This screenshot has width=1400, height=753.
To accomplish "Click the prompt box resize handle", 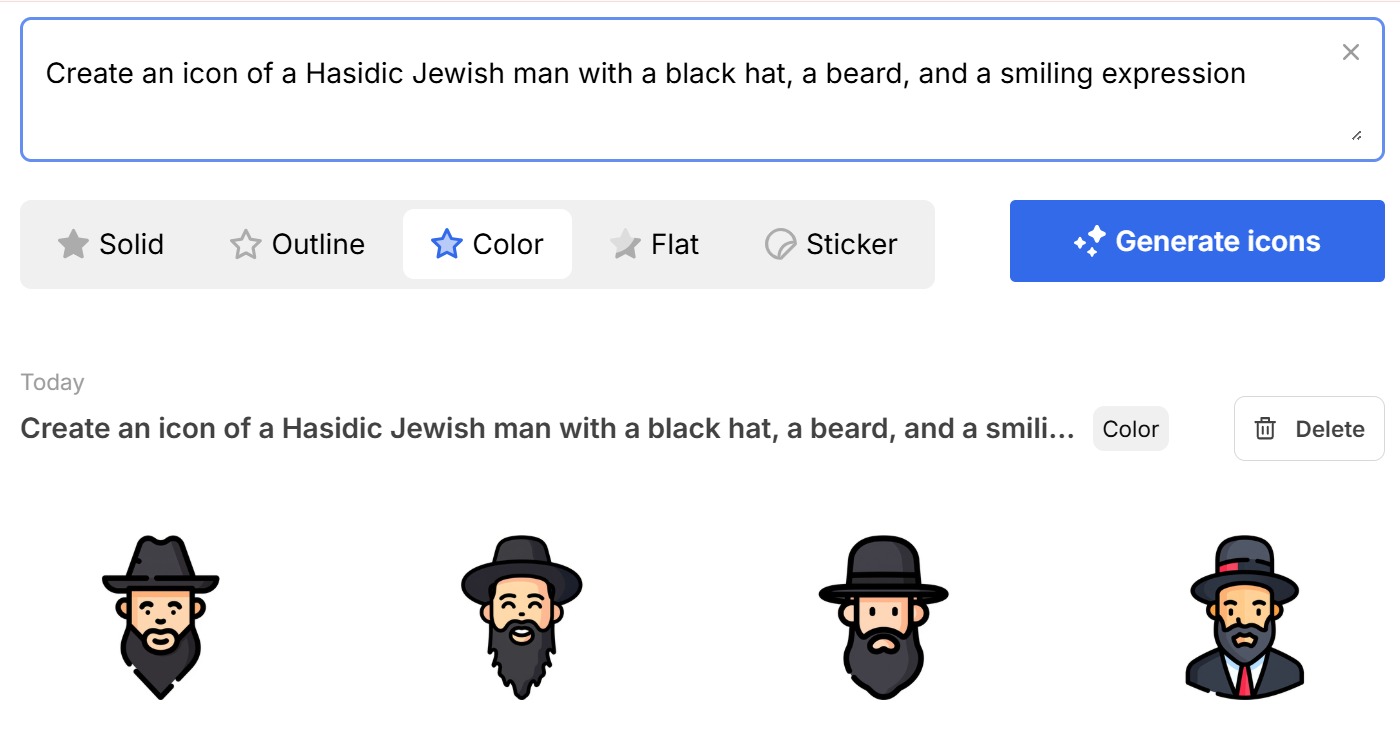I will 1356,135.
